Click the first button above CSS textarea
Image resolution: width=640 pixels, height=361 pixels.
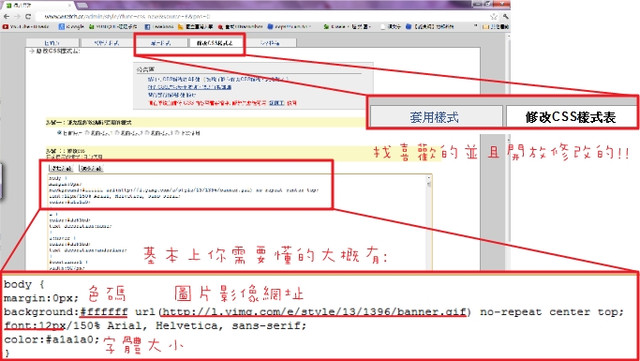pos(61,168)
